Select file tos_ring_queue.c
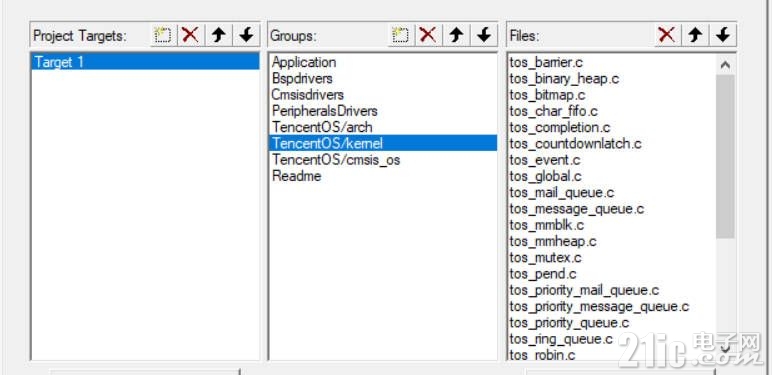Image resolution: width=772 pixels, height=375 pixels. [x=561, y=339]
